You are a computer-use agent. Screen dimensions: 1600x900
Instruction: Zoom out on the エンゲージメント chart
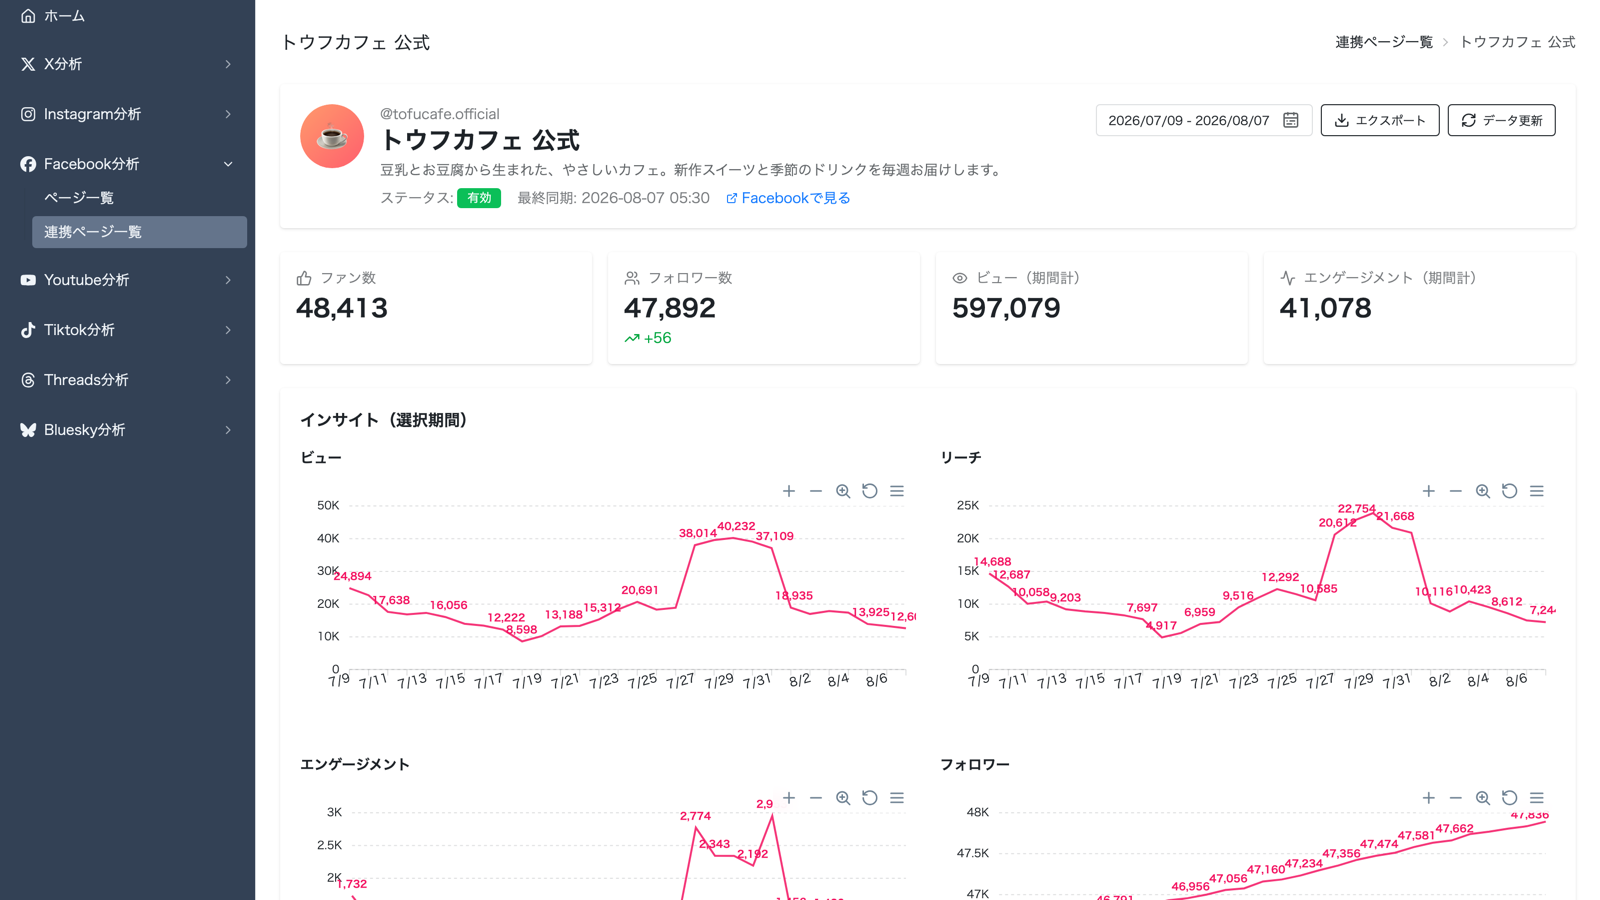[816, 798]
